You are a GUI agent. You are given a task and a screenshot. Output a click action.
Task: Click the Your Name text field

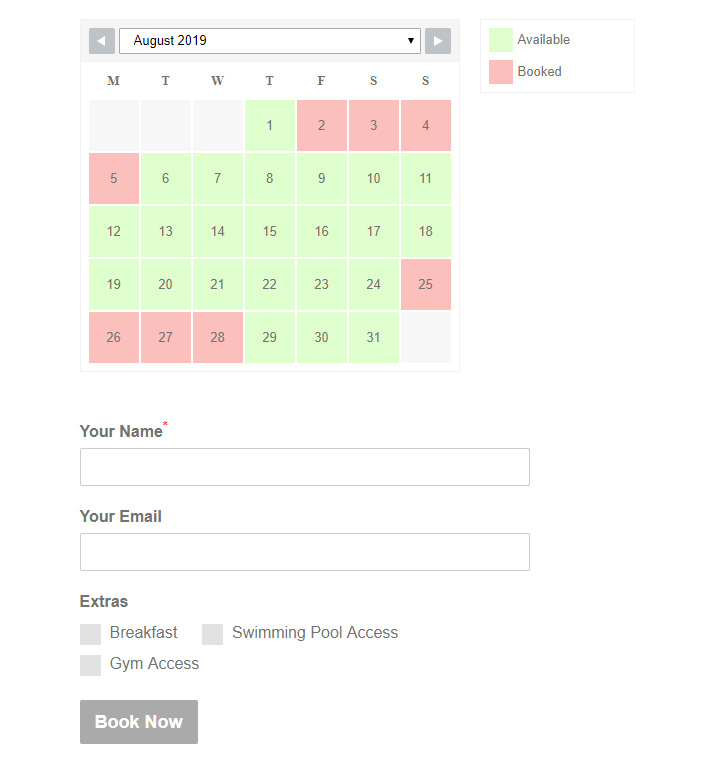point(304,467)
